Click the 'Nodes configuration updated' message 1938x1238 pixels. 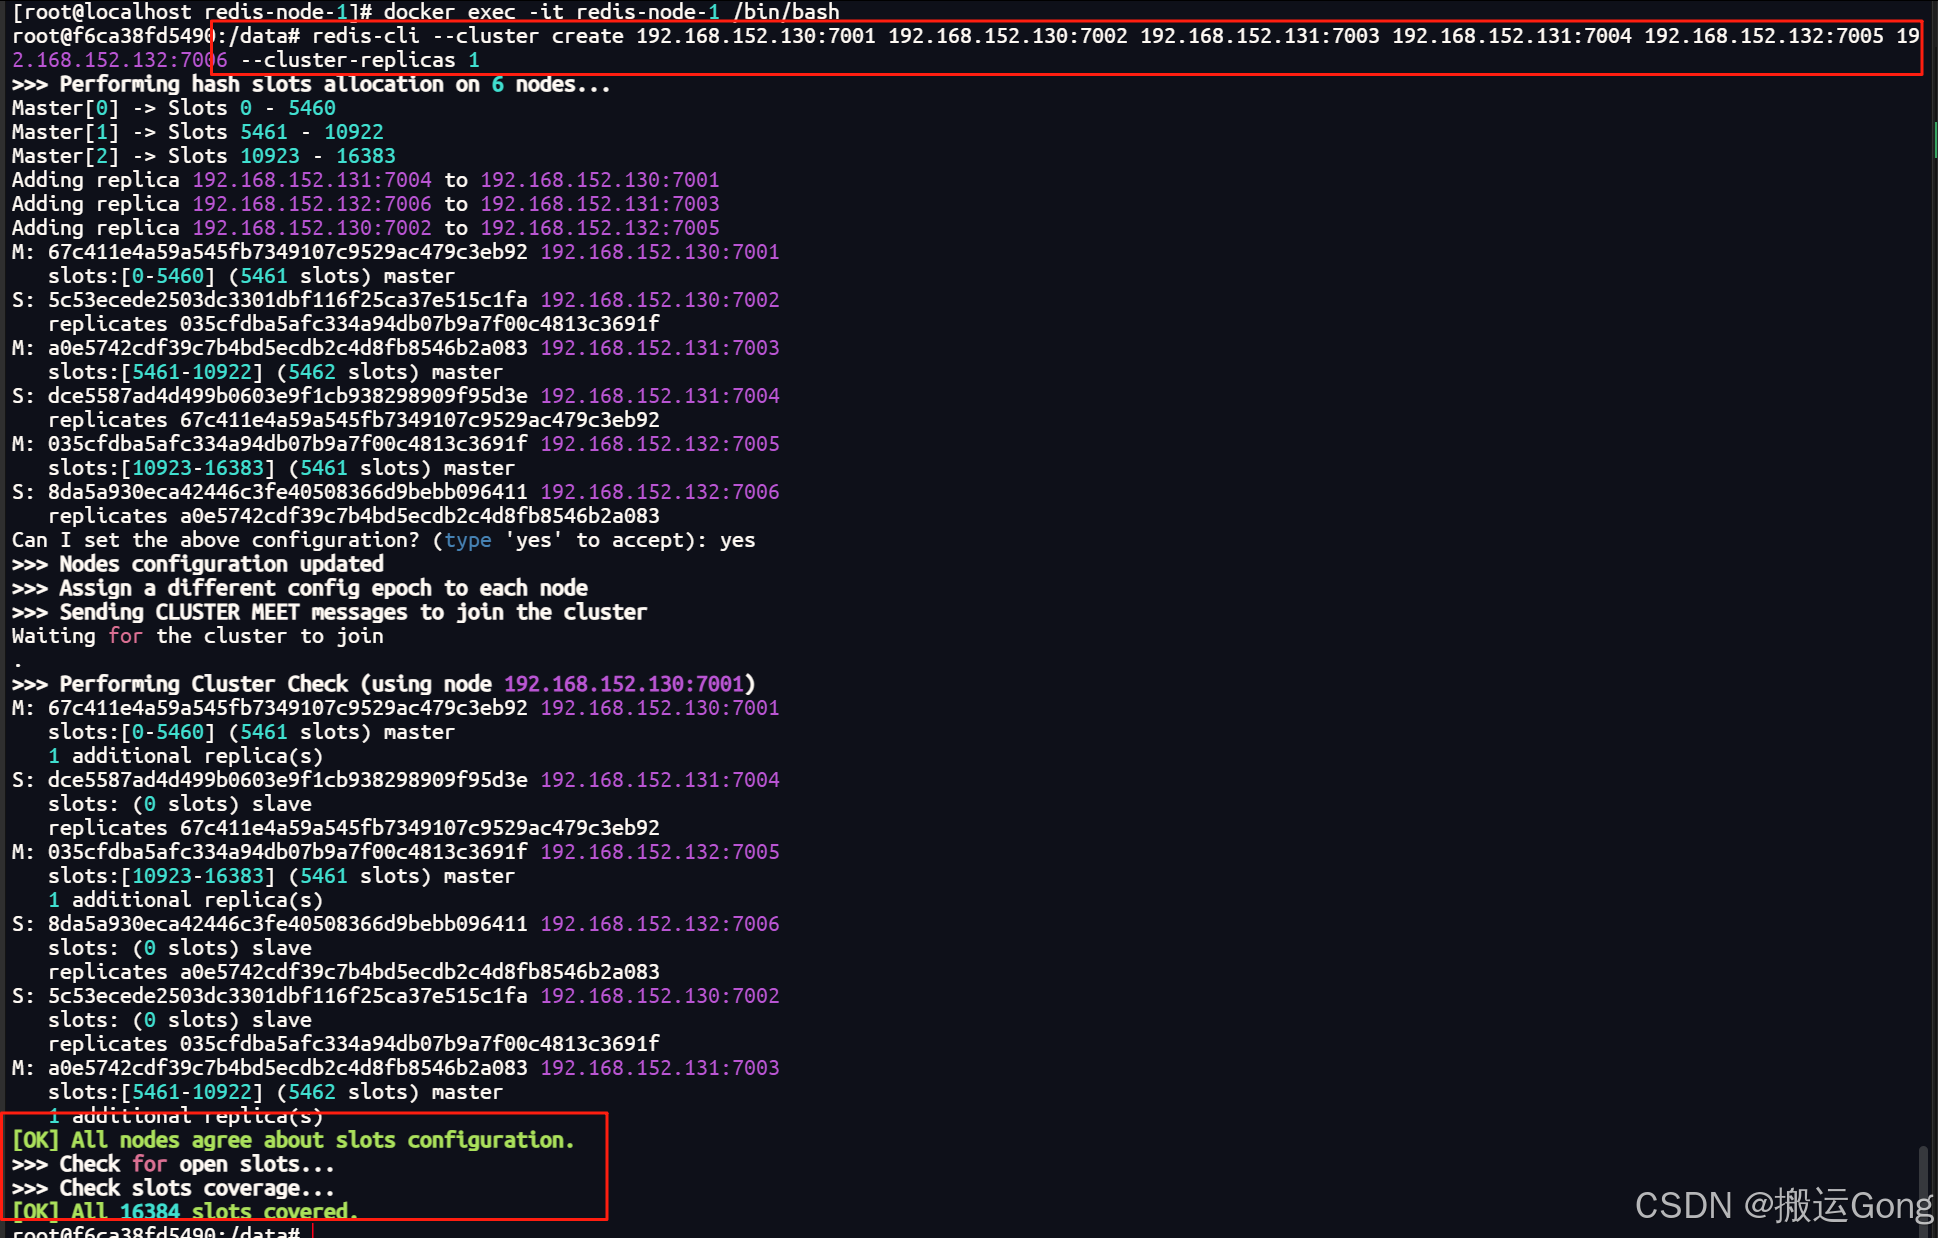[x=221, y=564]
